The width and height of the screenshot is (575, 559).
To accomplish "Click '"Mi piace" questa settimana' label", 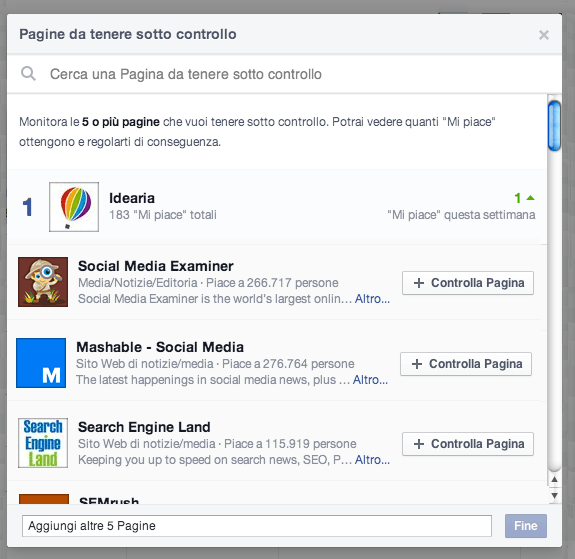I will coord(461,215).
